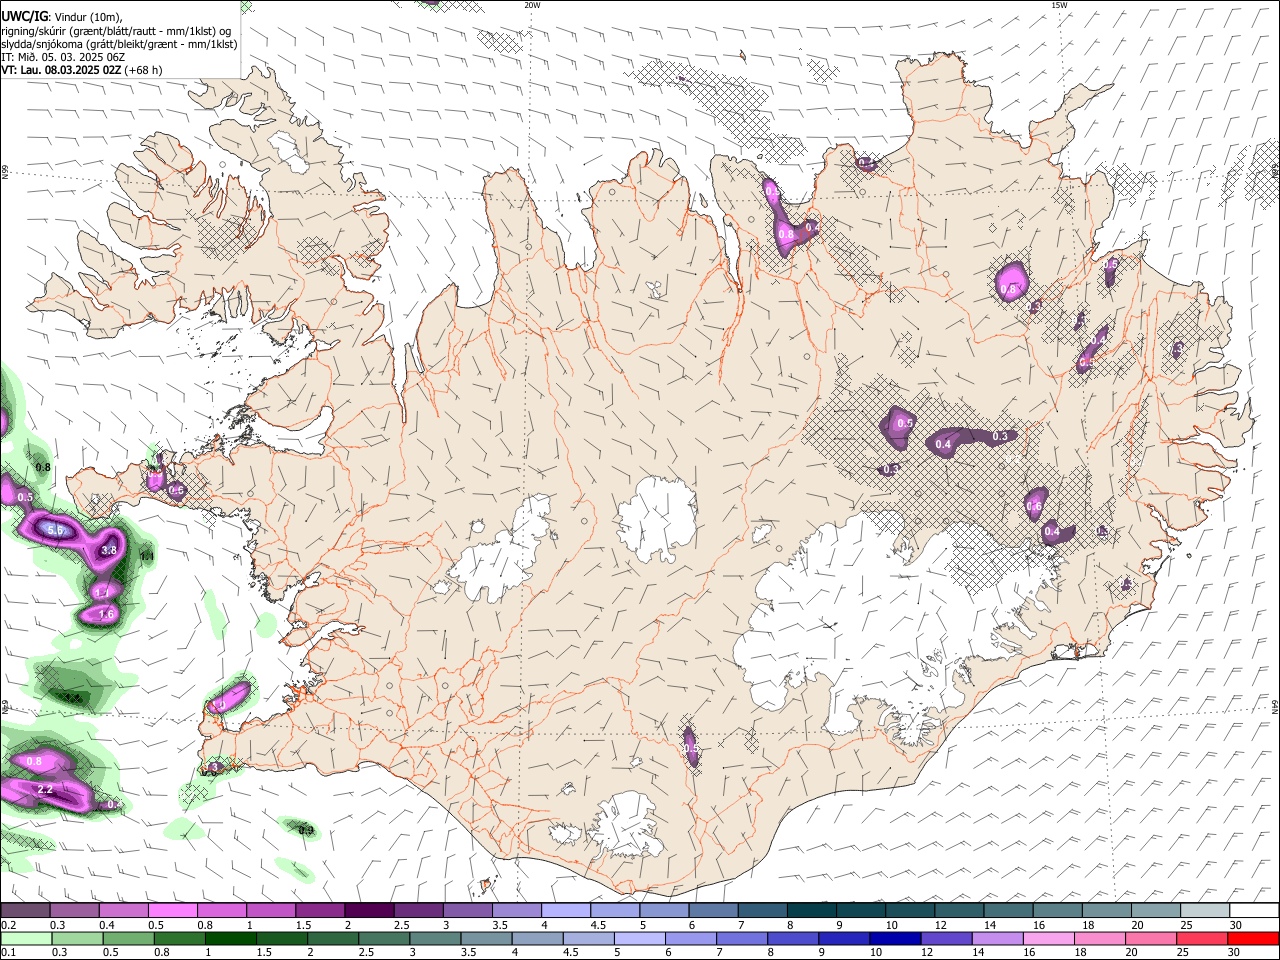
Task: Click the legend label '0.2' under the upper row
Action: point(8,925)
